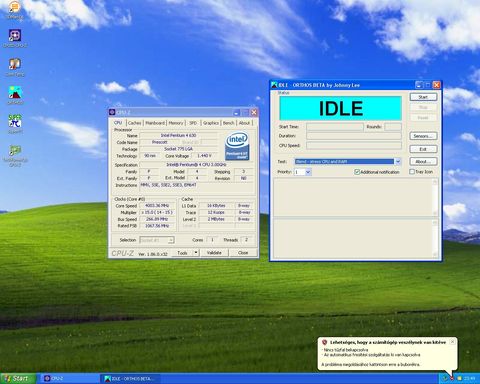Click the Start Time field in ORTHOS
The image size is (480, 384).
335,127
